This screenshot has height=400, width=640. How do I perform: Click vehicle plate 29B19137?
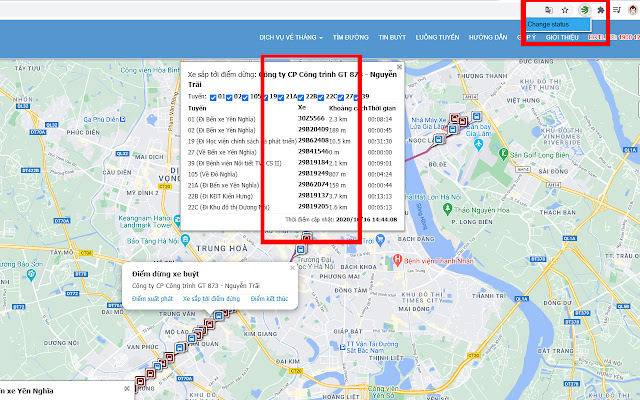click(x=313, y=196)
